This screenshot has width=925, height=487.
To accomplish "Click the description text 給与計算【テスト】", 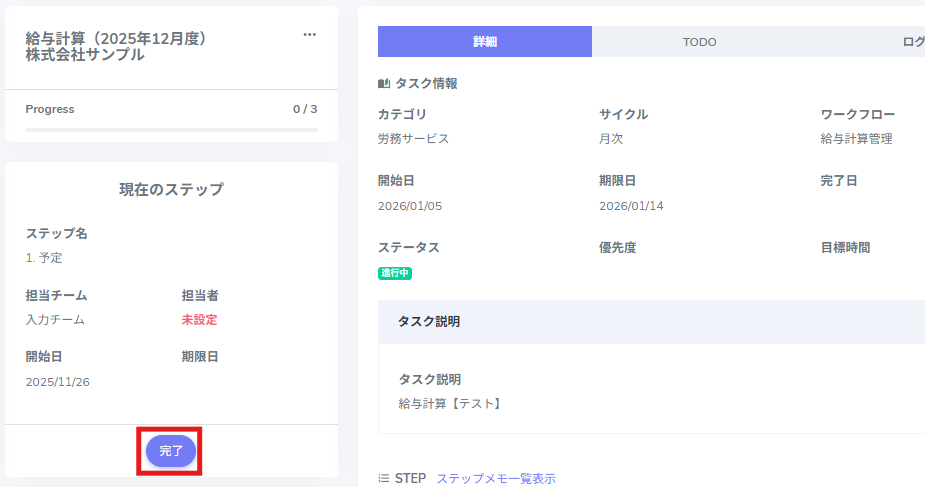I will tap(449, 404).
